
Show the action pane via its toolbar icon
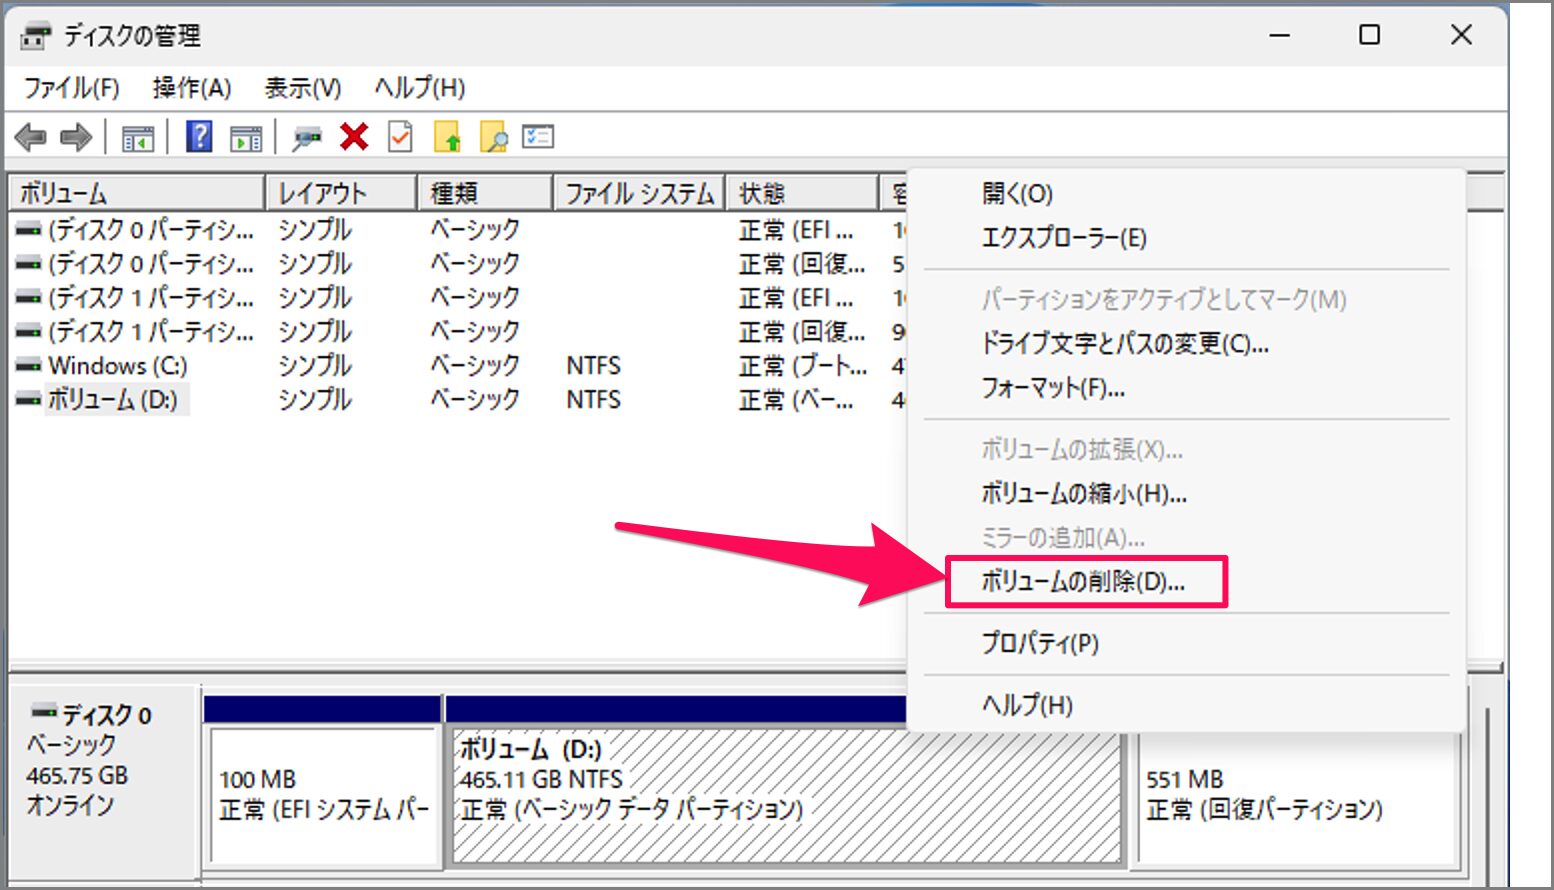[245, 137]
